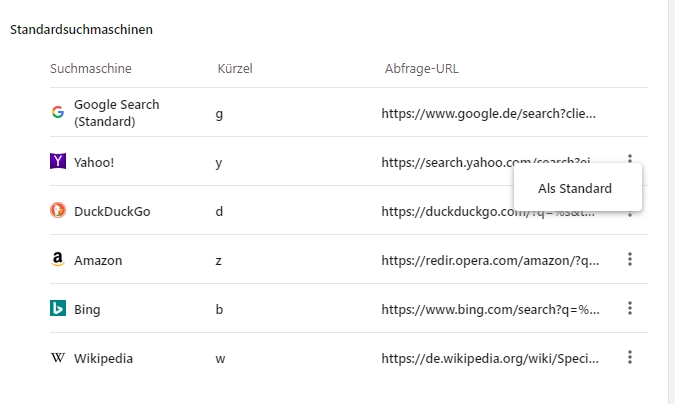Click the Amazon logo icon
Viewport: 675px width, 404px height.
(58, 259)
